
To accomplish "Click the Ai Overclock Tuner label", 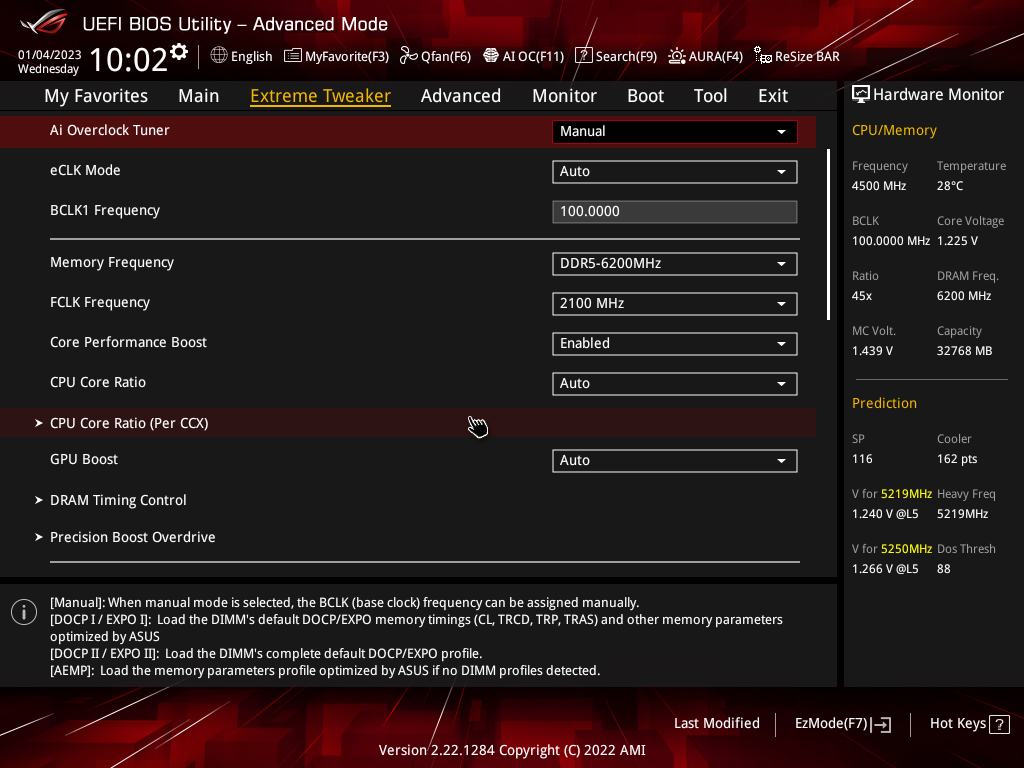I will 110,131.
